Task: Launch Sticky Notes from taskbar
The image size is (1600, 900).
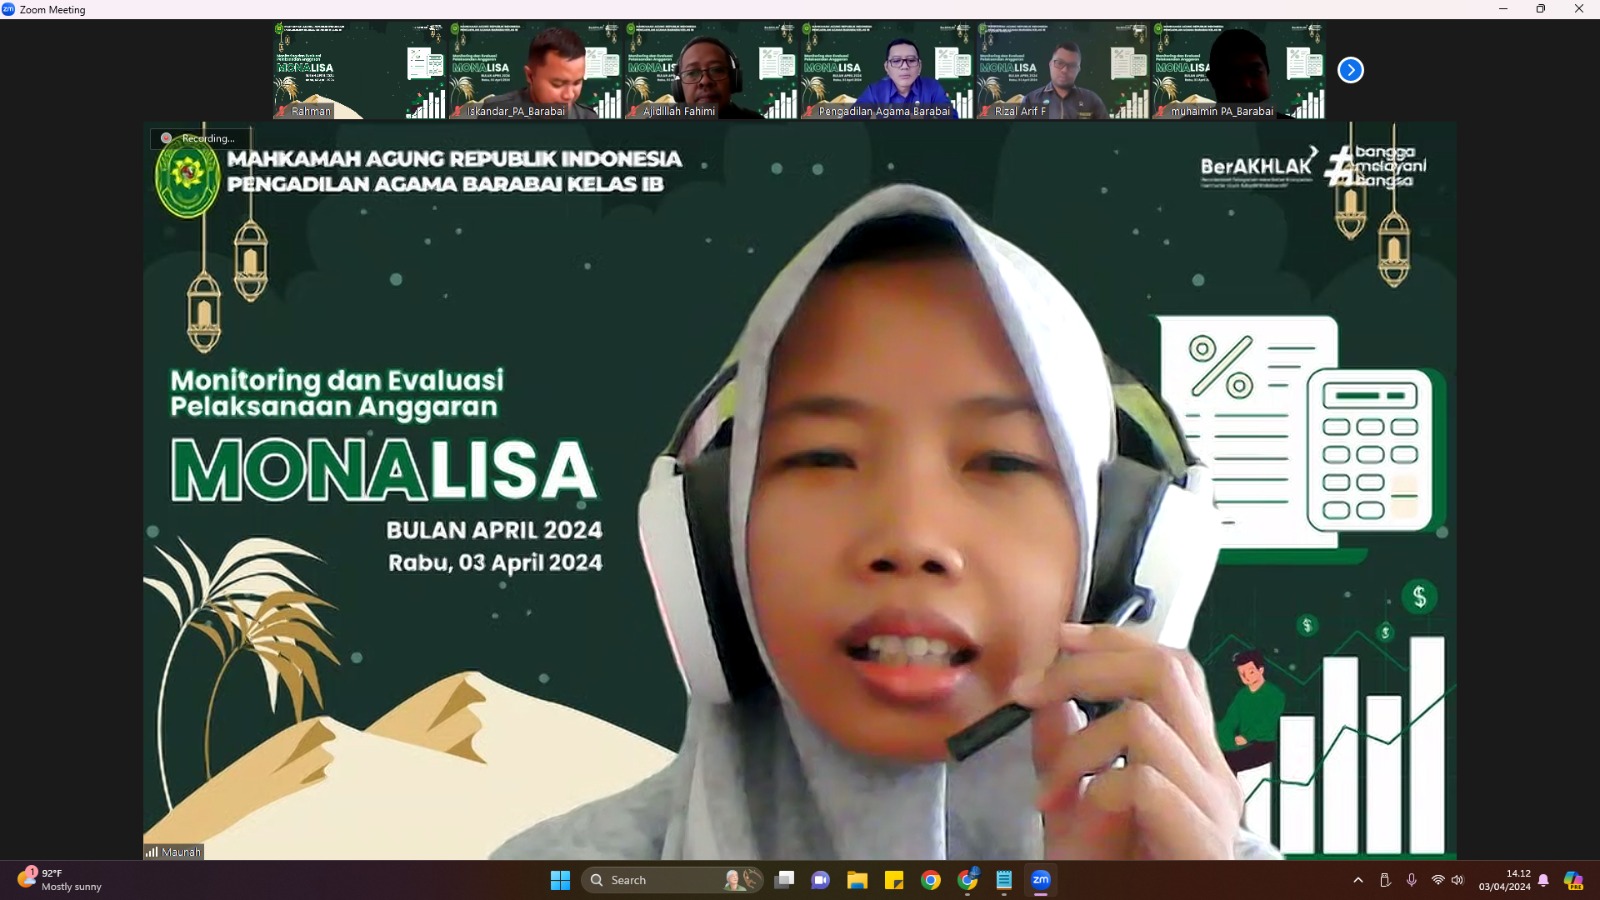Action: click(x=894, y=880)
